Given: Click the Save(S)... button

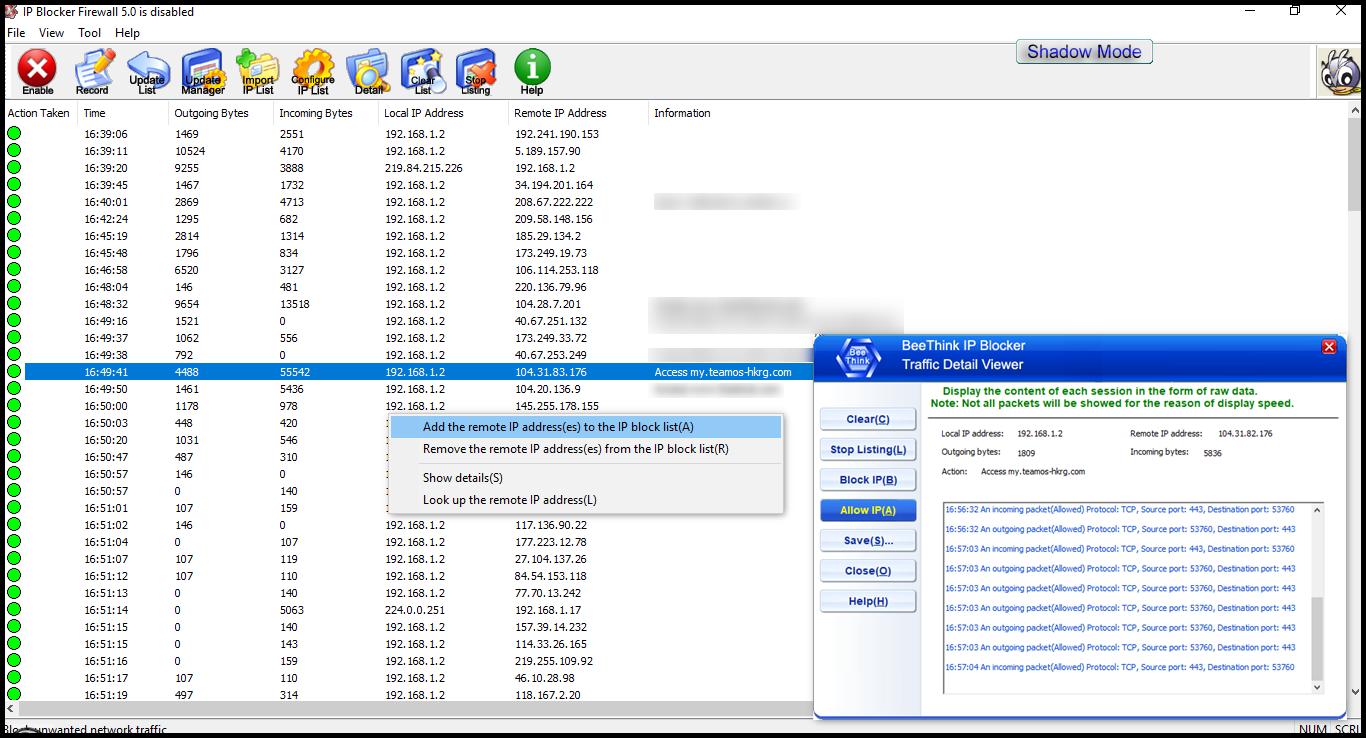Looking at the screenshot, I should point(868,541).
